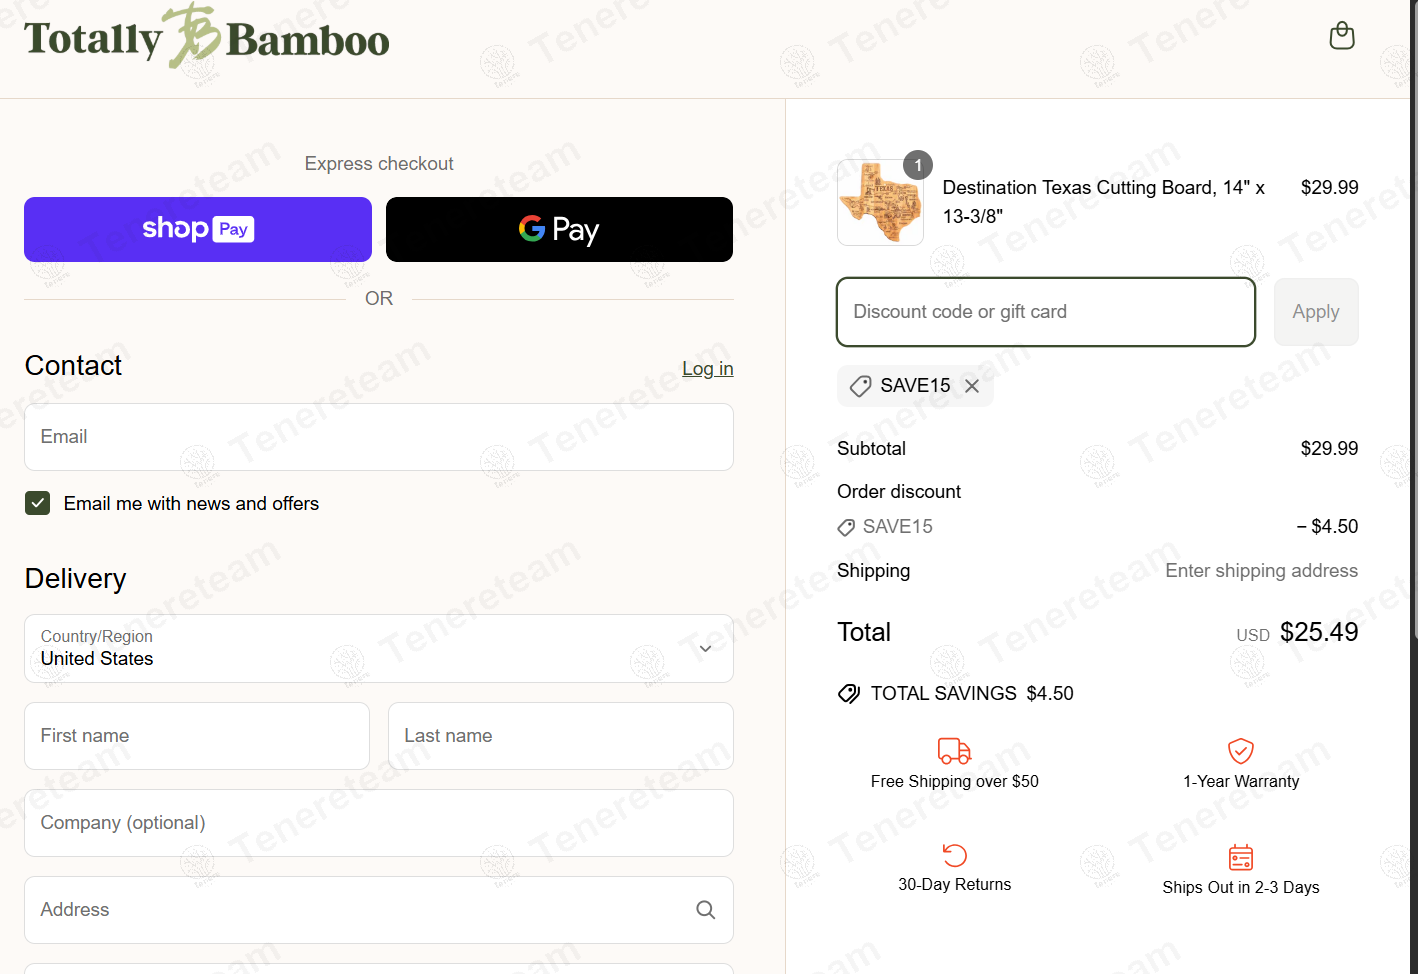Click the Ships Out calendar icon
Viewport: 1418px width, 974px height.
click(1240, 857)
